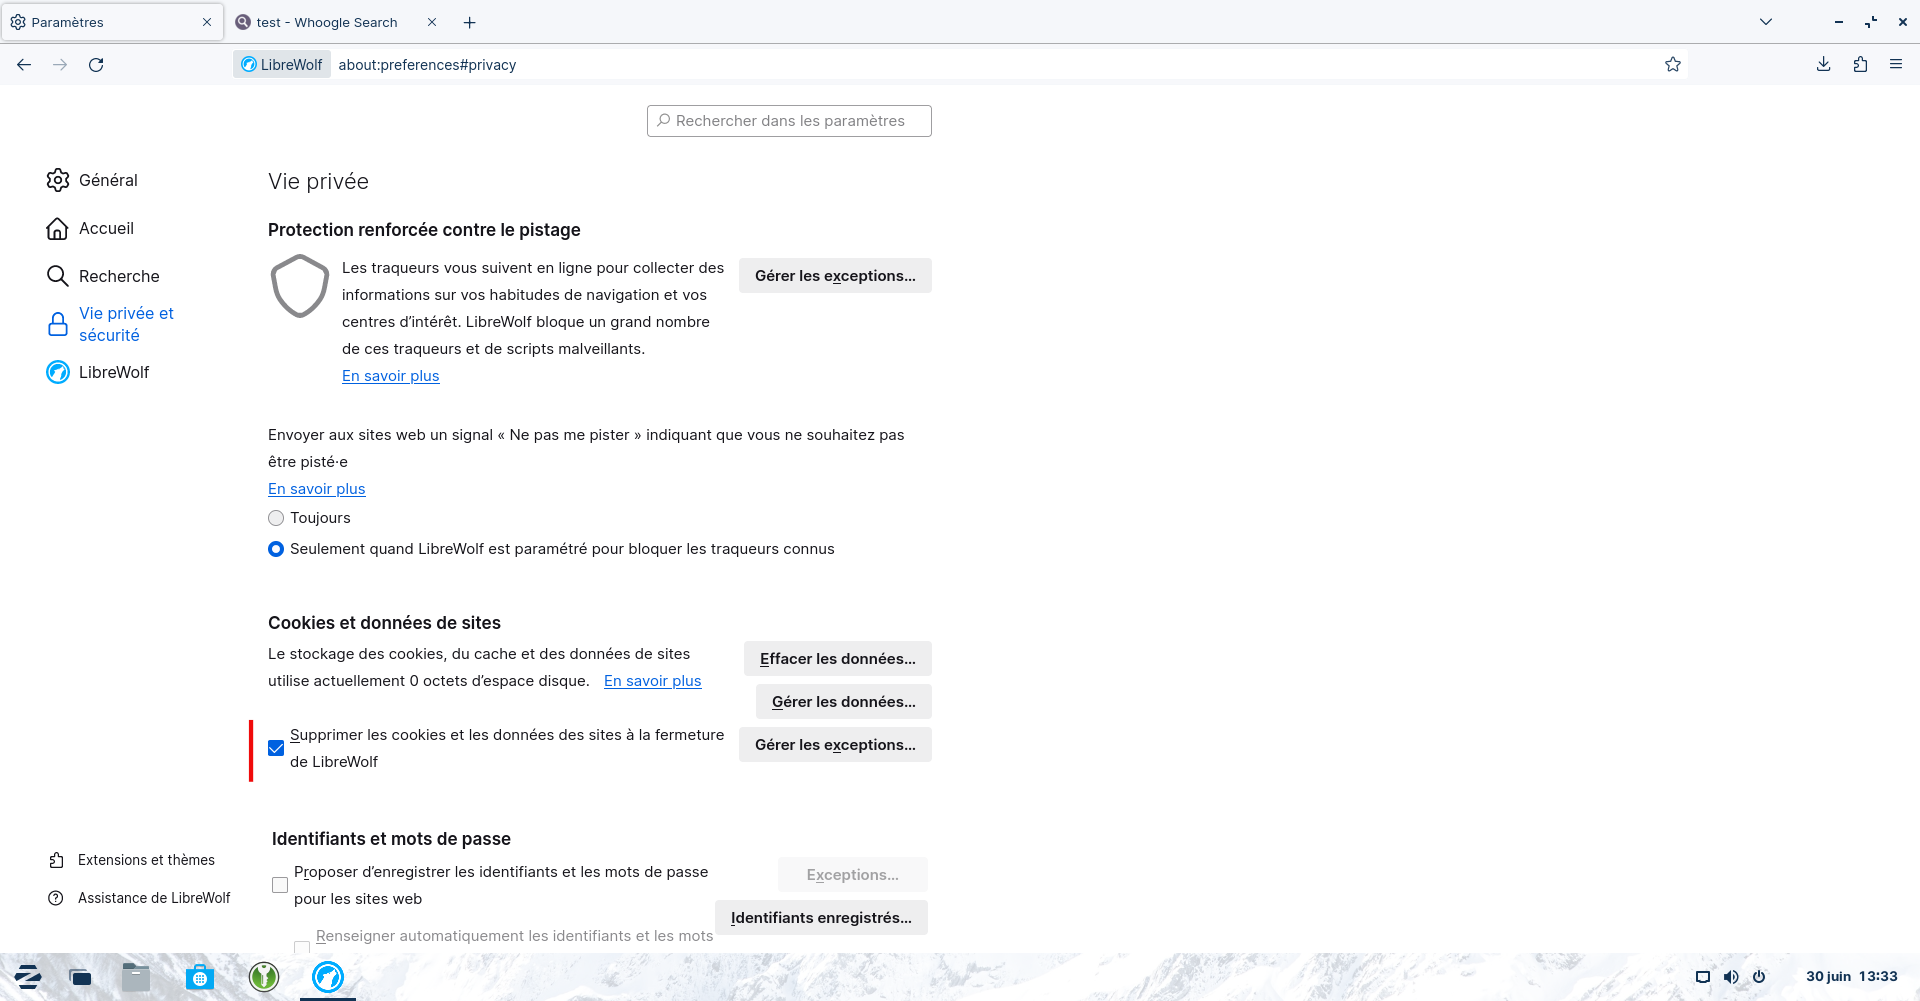Open the hamburger application menu
The image size is (1920, 1001).
1896,65
